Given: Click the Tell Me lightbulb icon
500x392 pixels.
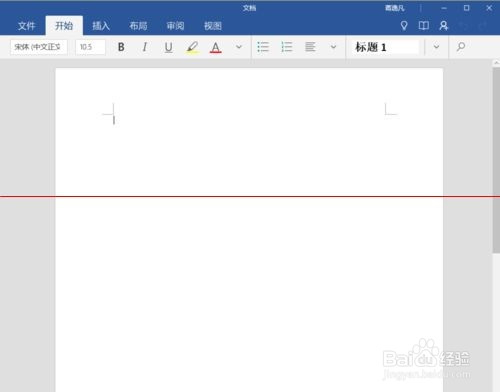Looking at the screenshot, I should pyautogui.click(x=404, y=26).
